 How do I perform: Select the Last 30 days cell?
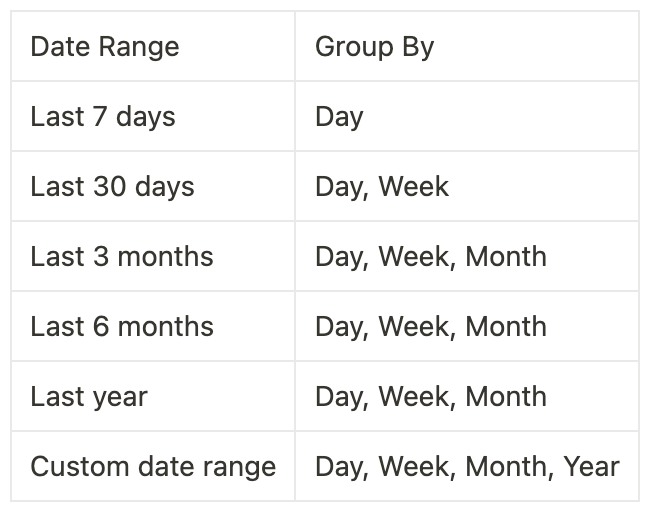click(x=112, y=187)
